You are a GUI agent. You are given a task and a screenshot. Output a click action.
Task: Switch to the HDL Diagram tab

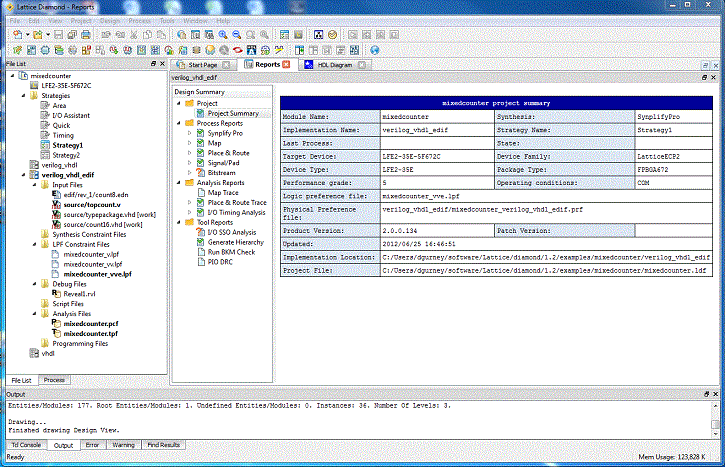pos(333,64)
